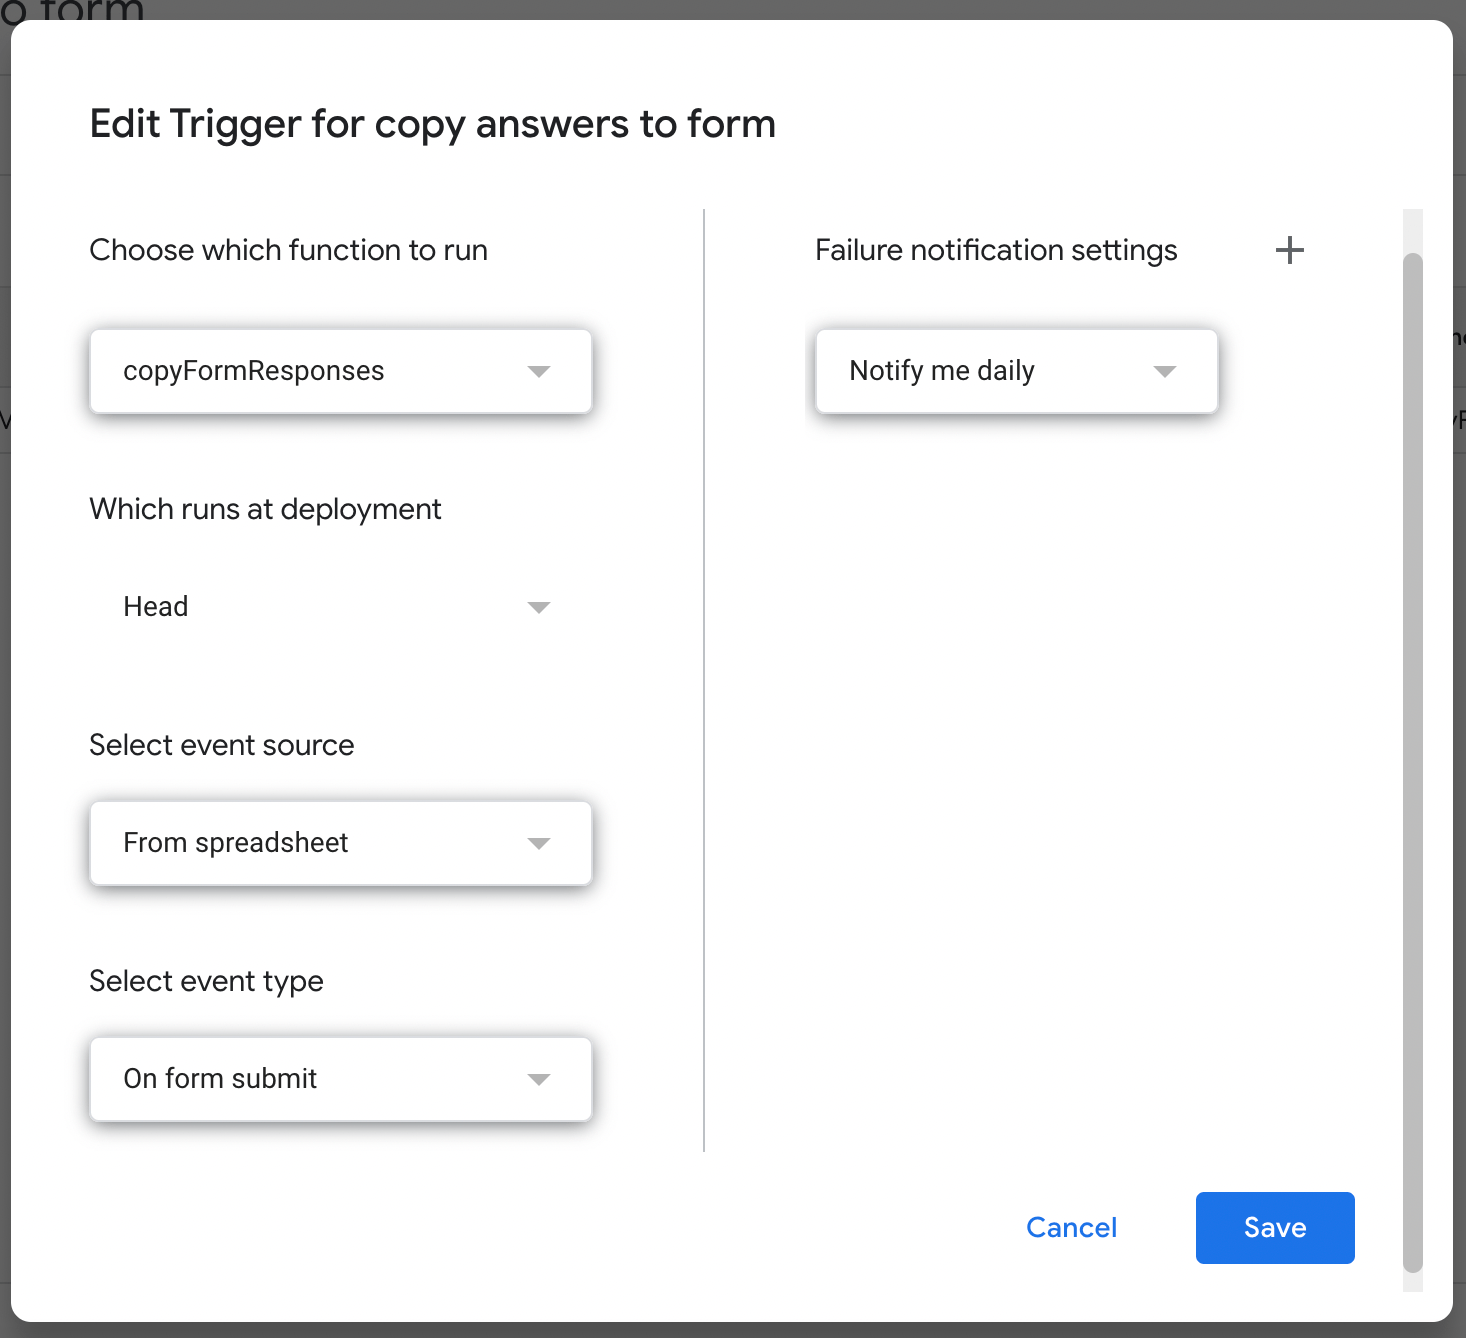Image resolution: width=1466 pixels, height=1338 pixels.
Task: Click the arrow beside On form submit
Action: tap(539, 1080)
